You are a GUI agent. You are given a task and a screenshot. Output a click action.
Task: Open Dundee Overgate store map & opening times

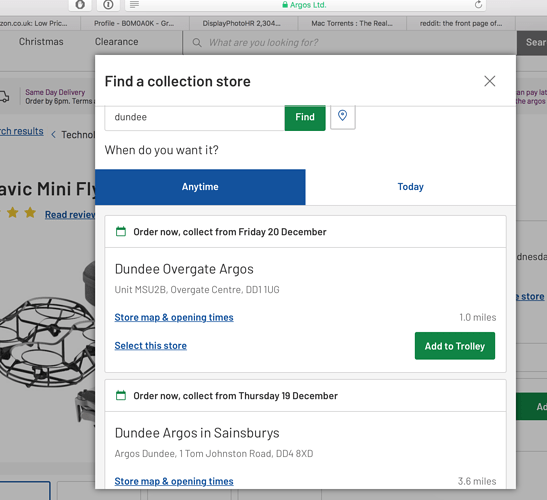pyautogui.click(x=174, y=318)
